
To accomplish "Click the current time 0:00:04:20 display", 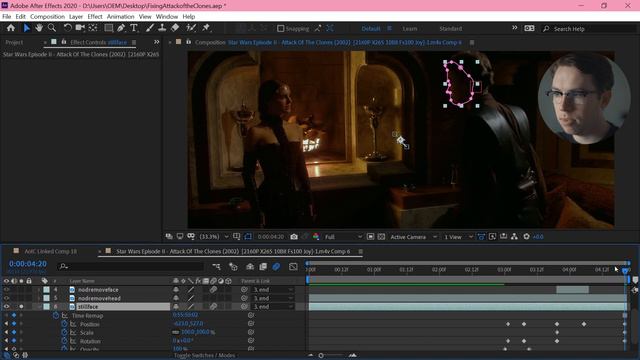I will pyautogui.click(x=28, y=264).
